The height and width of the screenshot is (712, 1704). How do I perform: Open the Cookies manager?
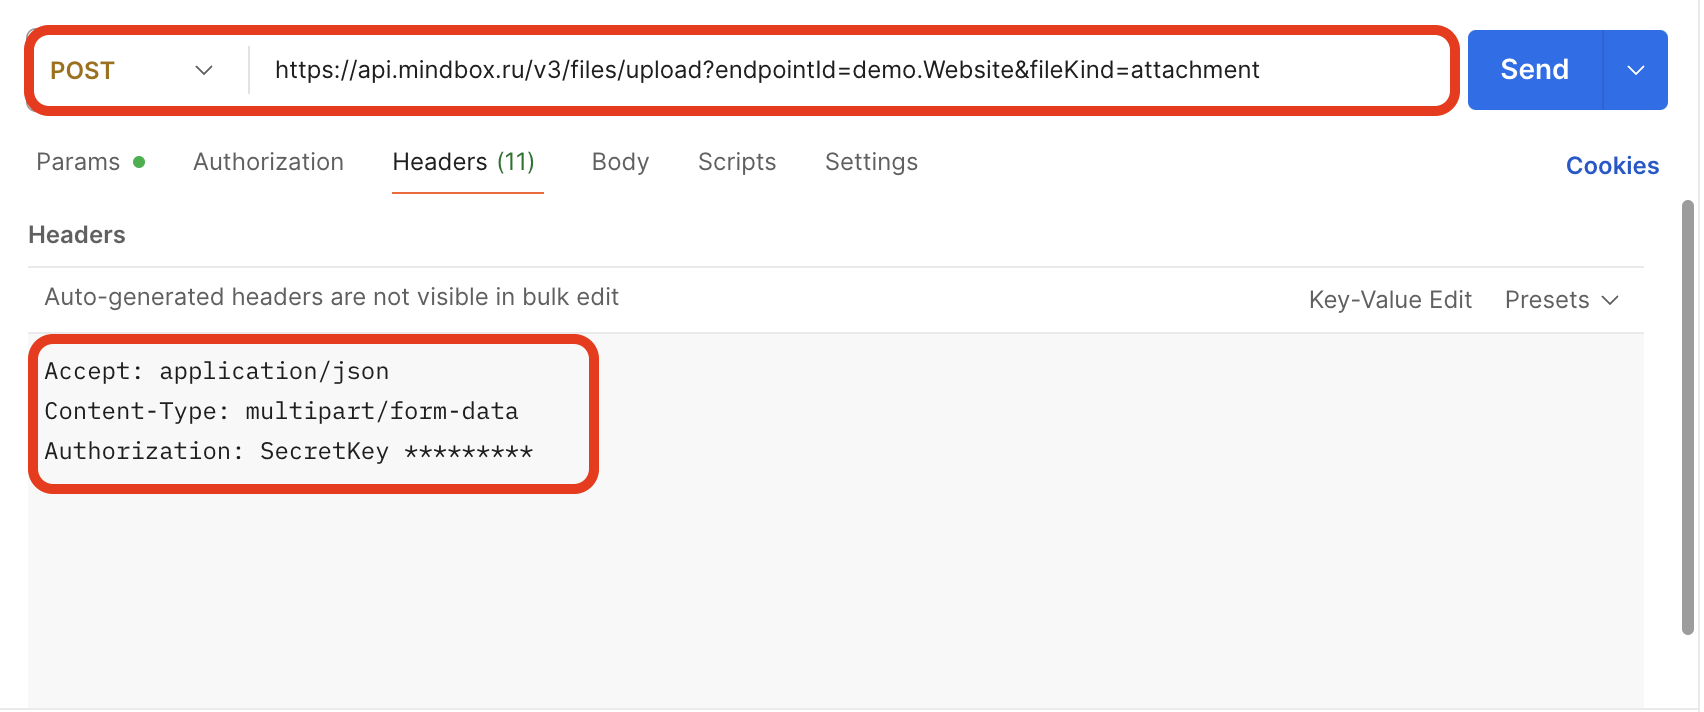click(x=1612, y=165)
